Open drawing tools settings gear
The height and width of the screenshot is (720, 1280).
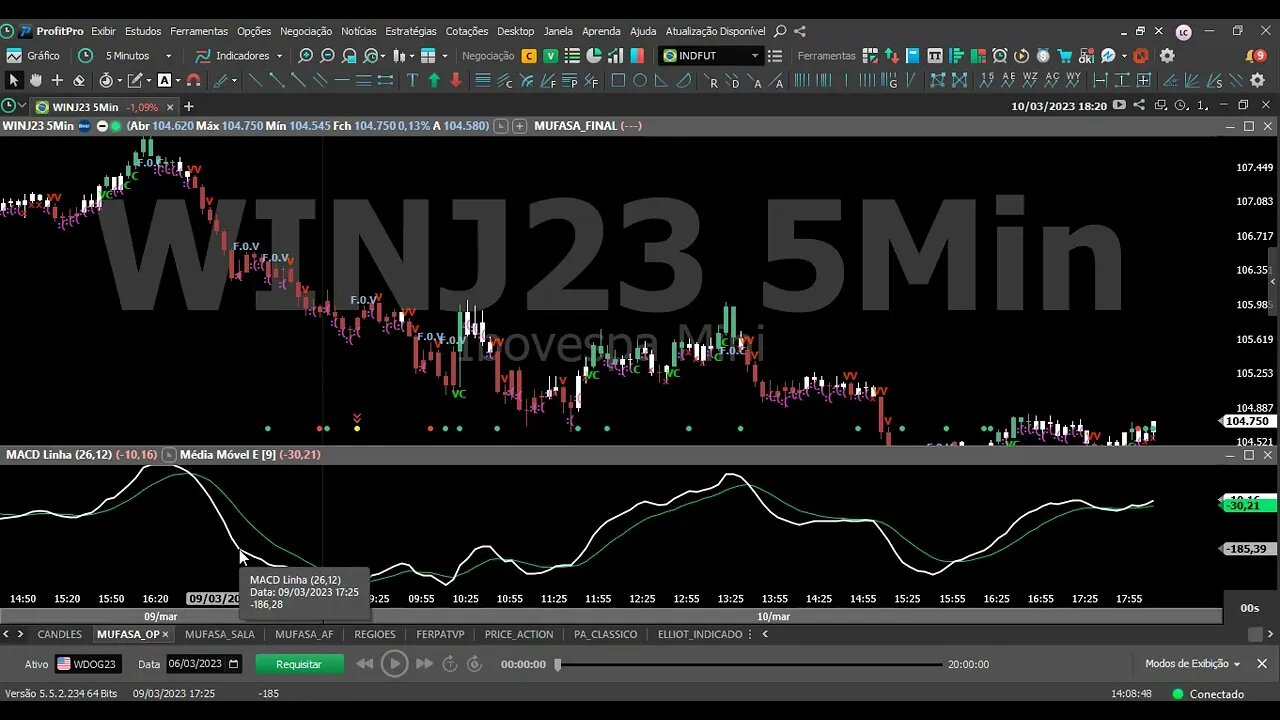tap(1258, 80)
